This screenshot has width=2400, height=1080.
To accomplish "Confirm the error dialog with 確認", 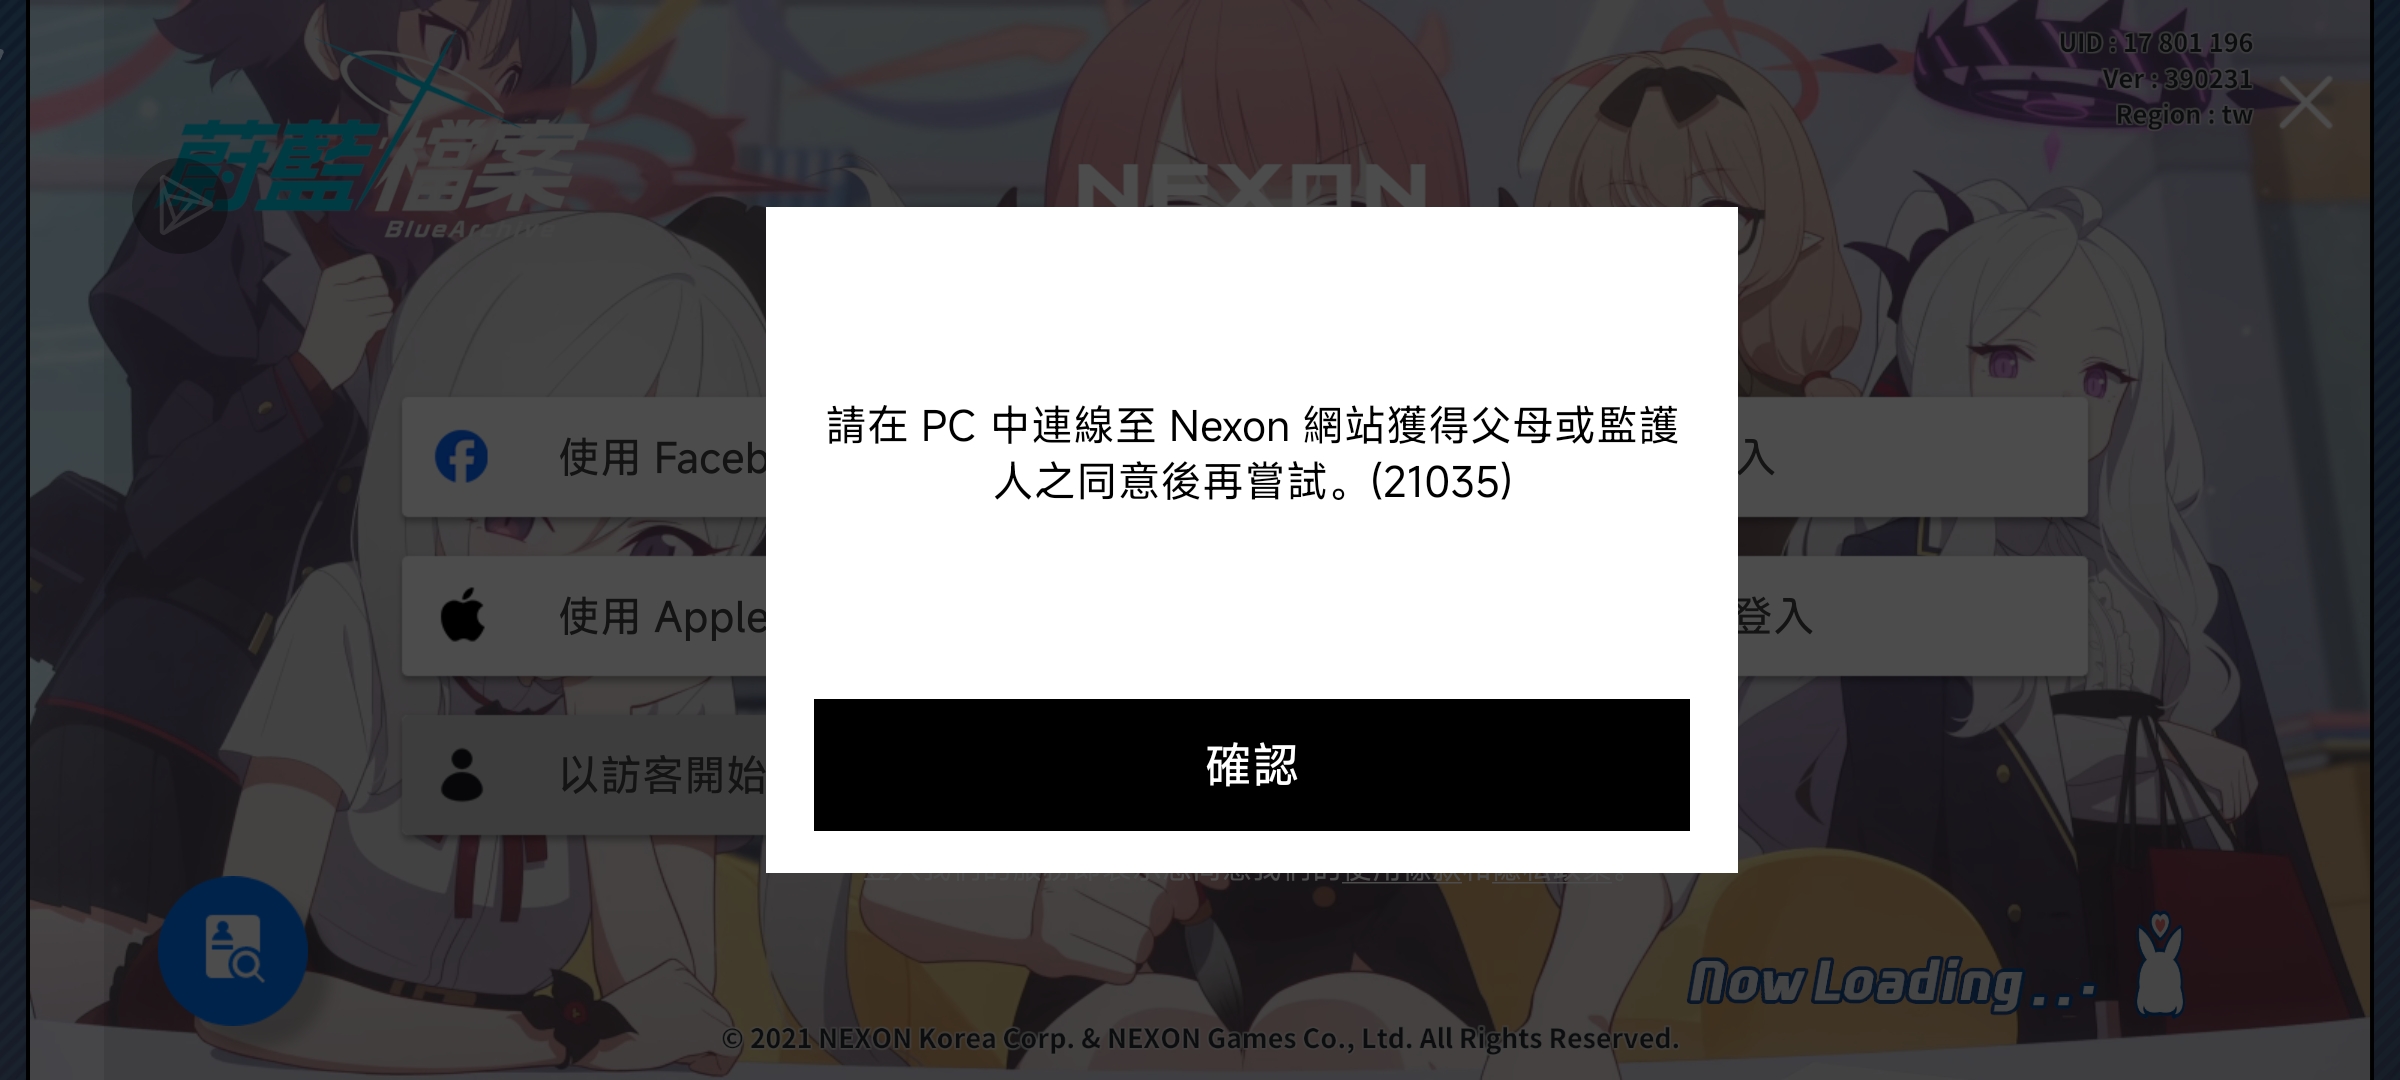I will click(1251, 765).
